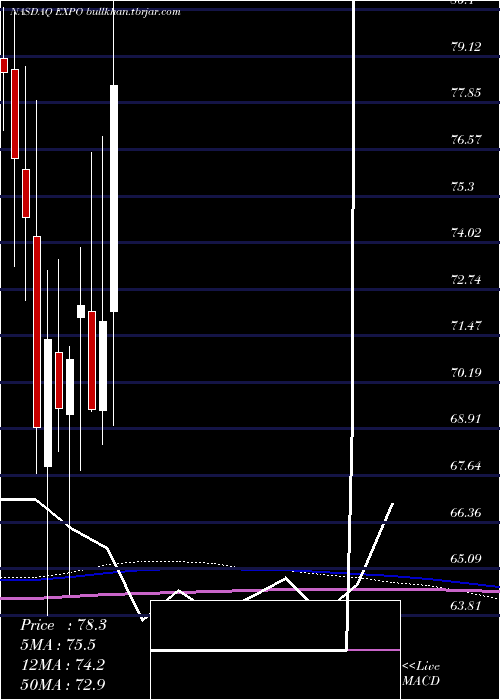The image size is (500, 700).
Task: Select the 71.47 price axis label
Action: [467, 326]
